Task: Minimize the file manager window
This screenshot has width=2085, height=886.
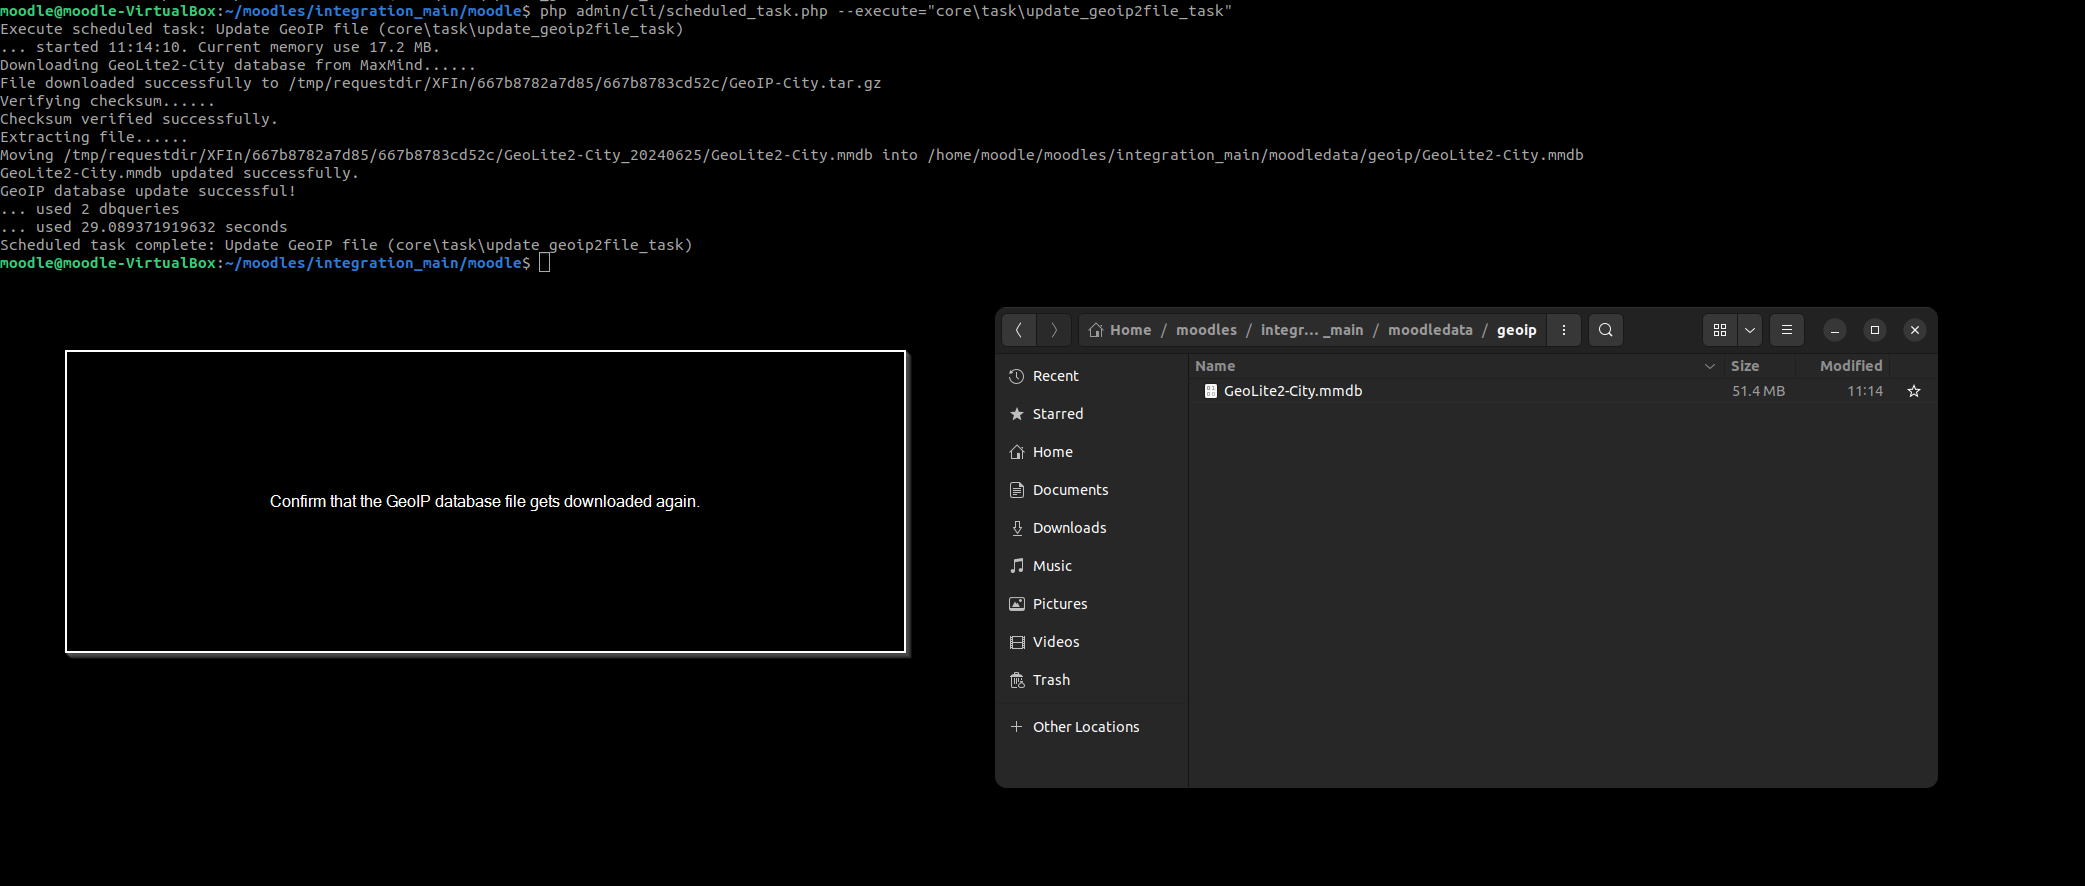Action: [x=1835, y=330]
